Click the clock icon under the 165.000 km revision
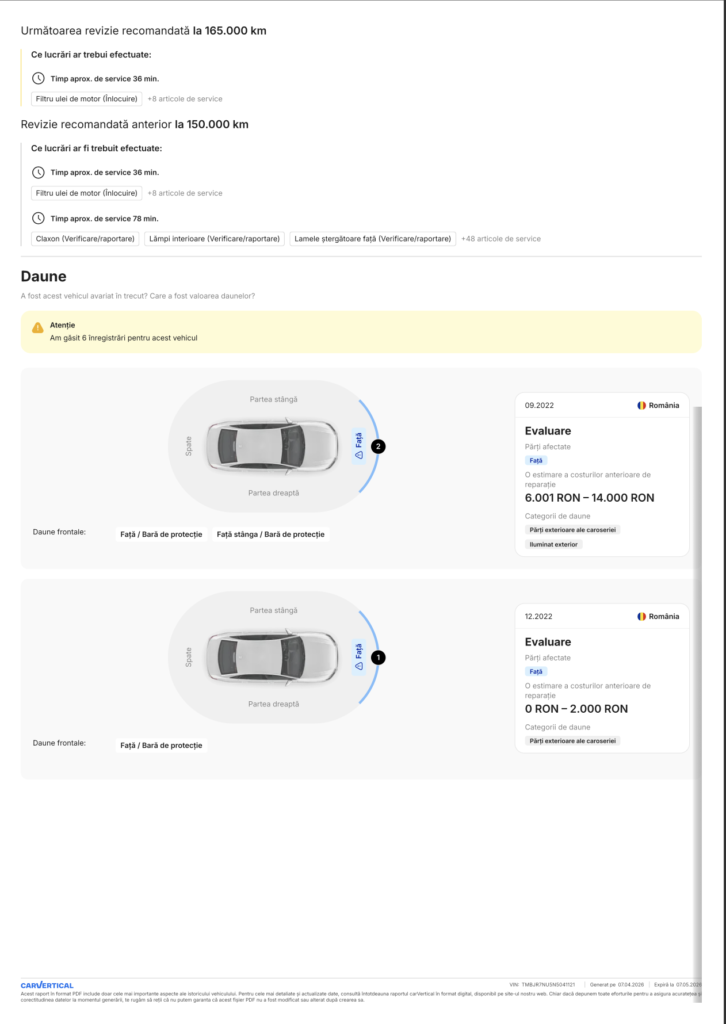Image resolution: width=726 pixels, height=1024 pixels. 39,78
